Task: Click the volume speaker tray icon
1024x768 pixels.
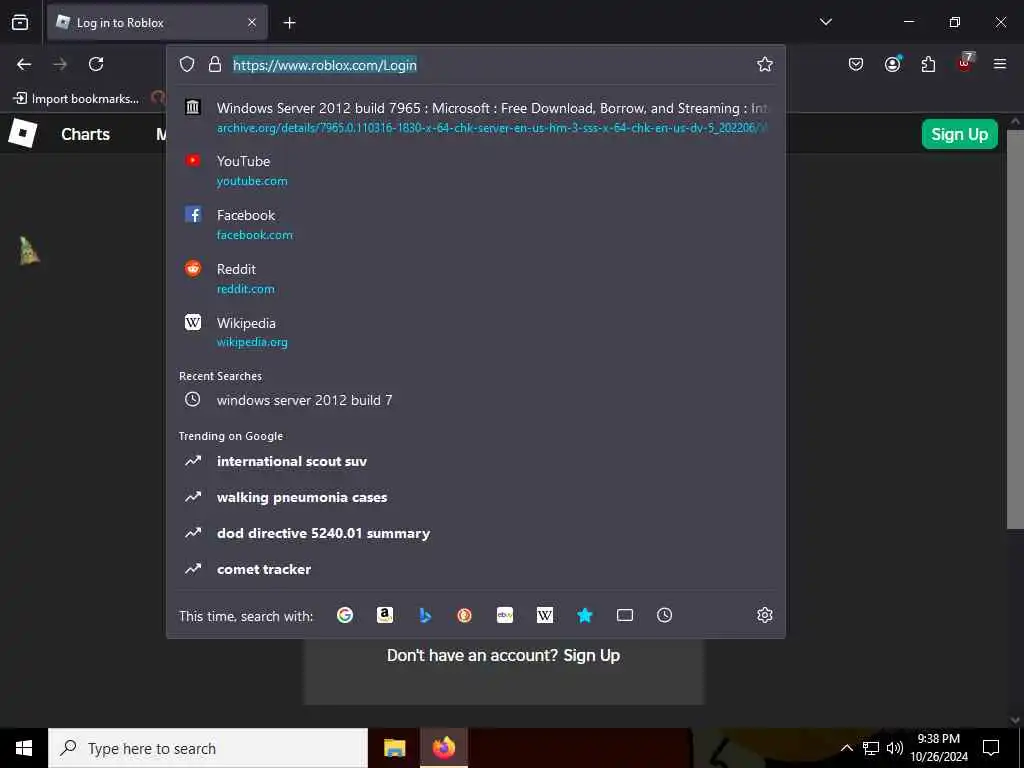Action: coord(895,748)
